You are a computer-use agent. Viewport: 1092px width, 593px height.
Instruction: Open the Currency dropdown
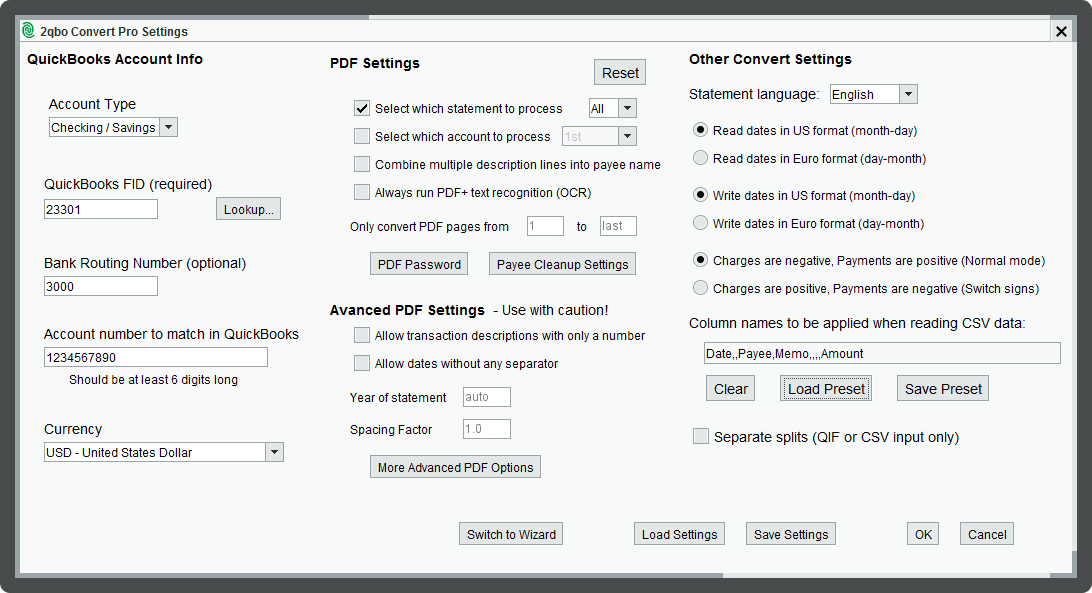coord(274,452)
